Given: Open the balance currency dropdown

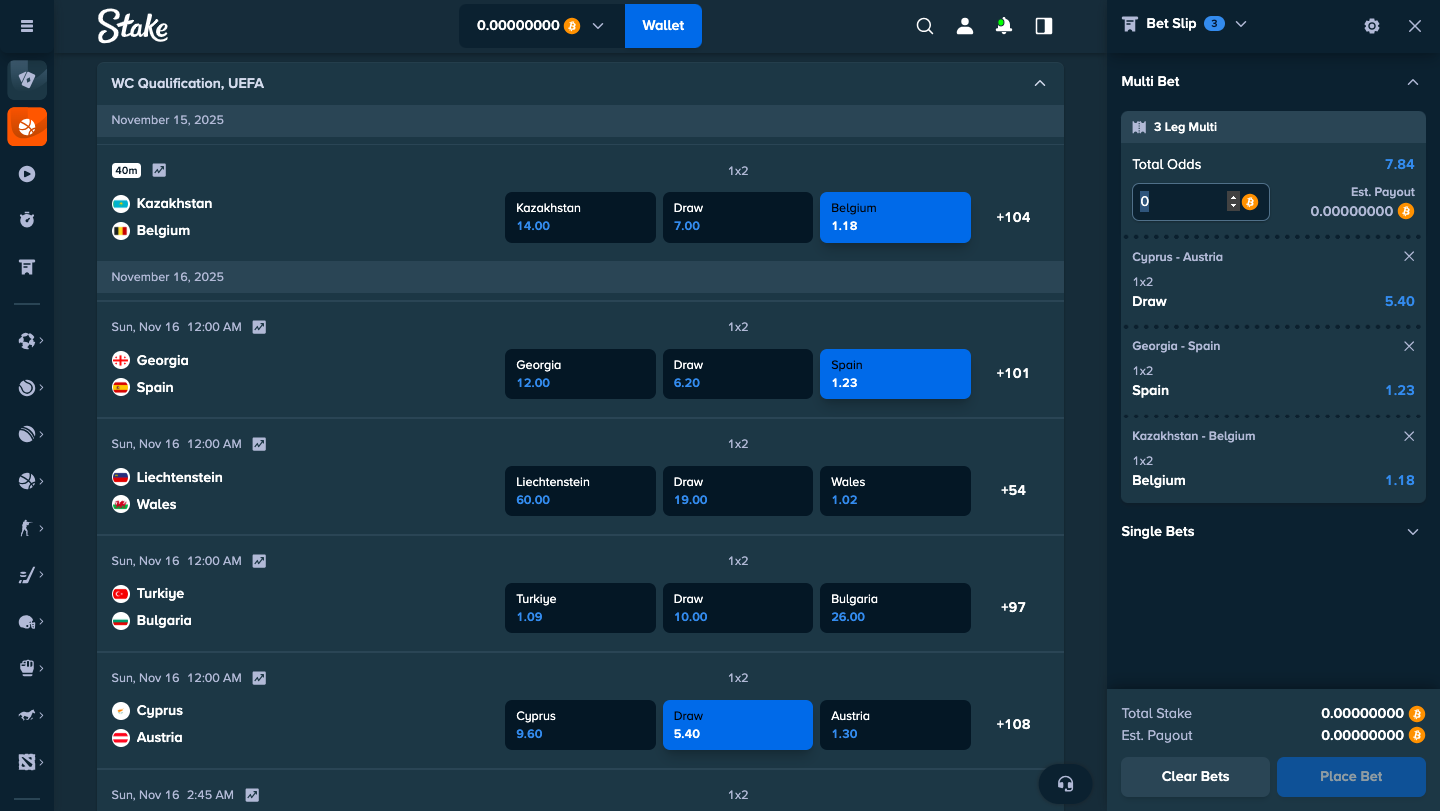Looking at the screenshot, I should point(598,26).
